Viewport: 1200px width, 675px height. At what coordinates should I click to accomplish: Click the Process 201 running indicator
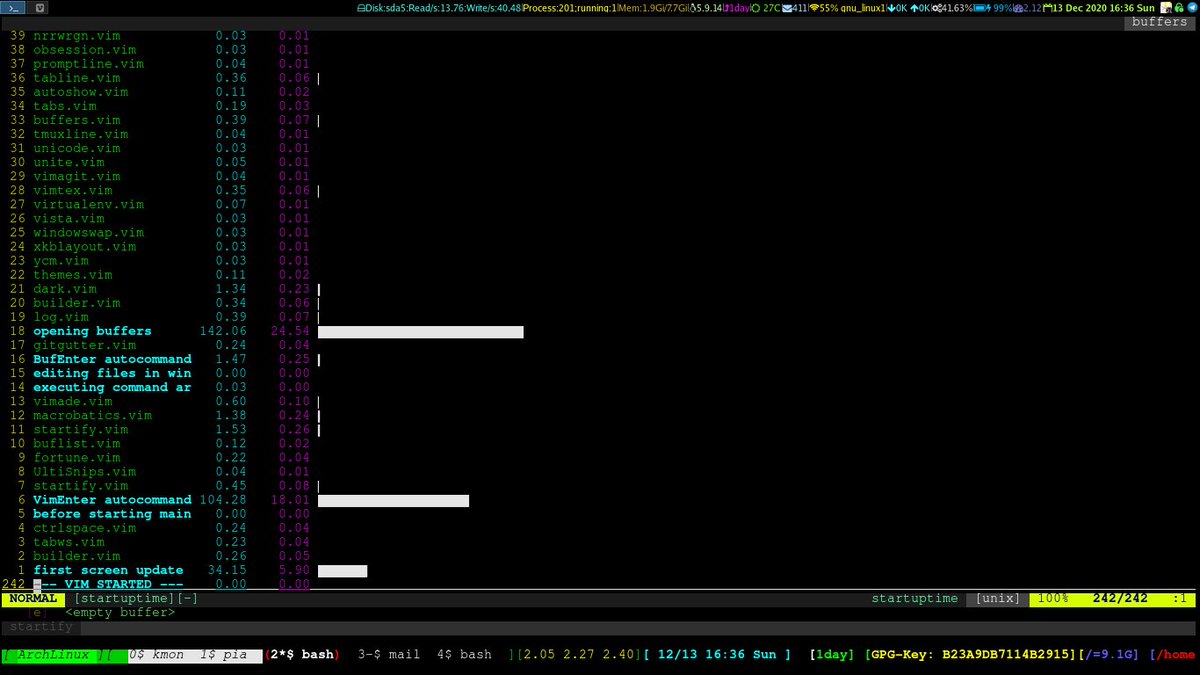coord(570,9)
